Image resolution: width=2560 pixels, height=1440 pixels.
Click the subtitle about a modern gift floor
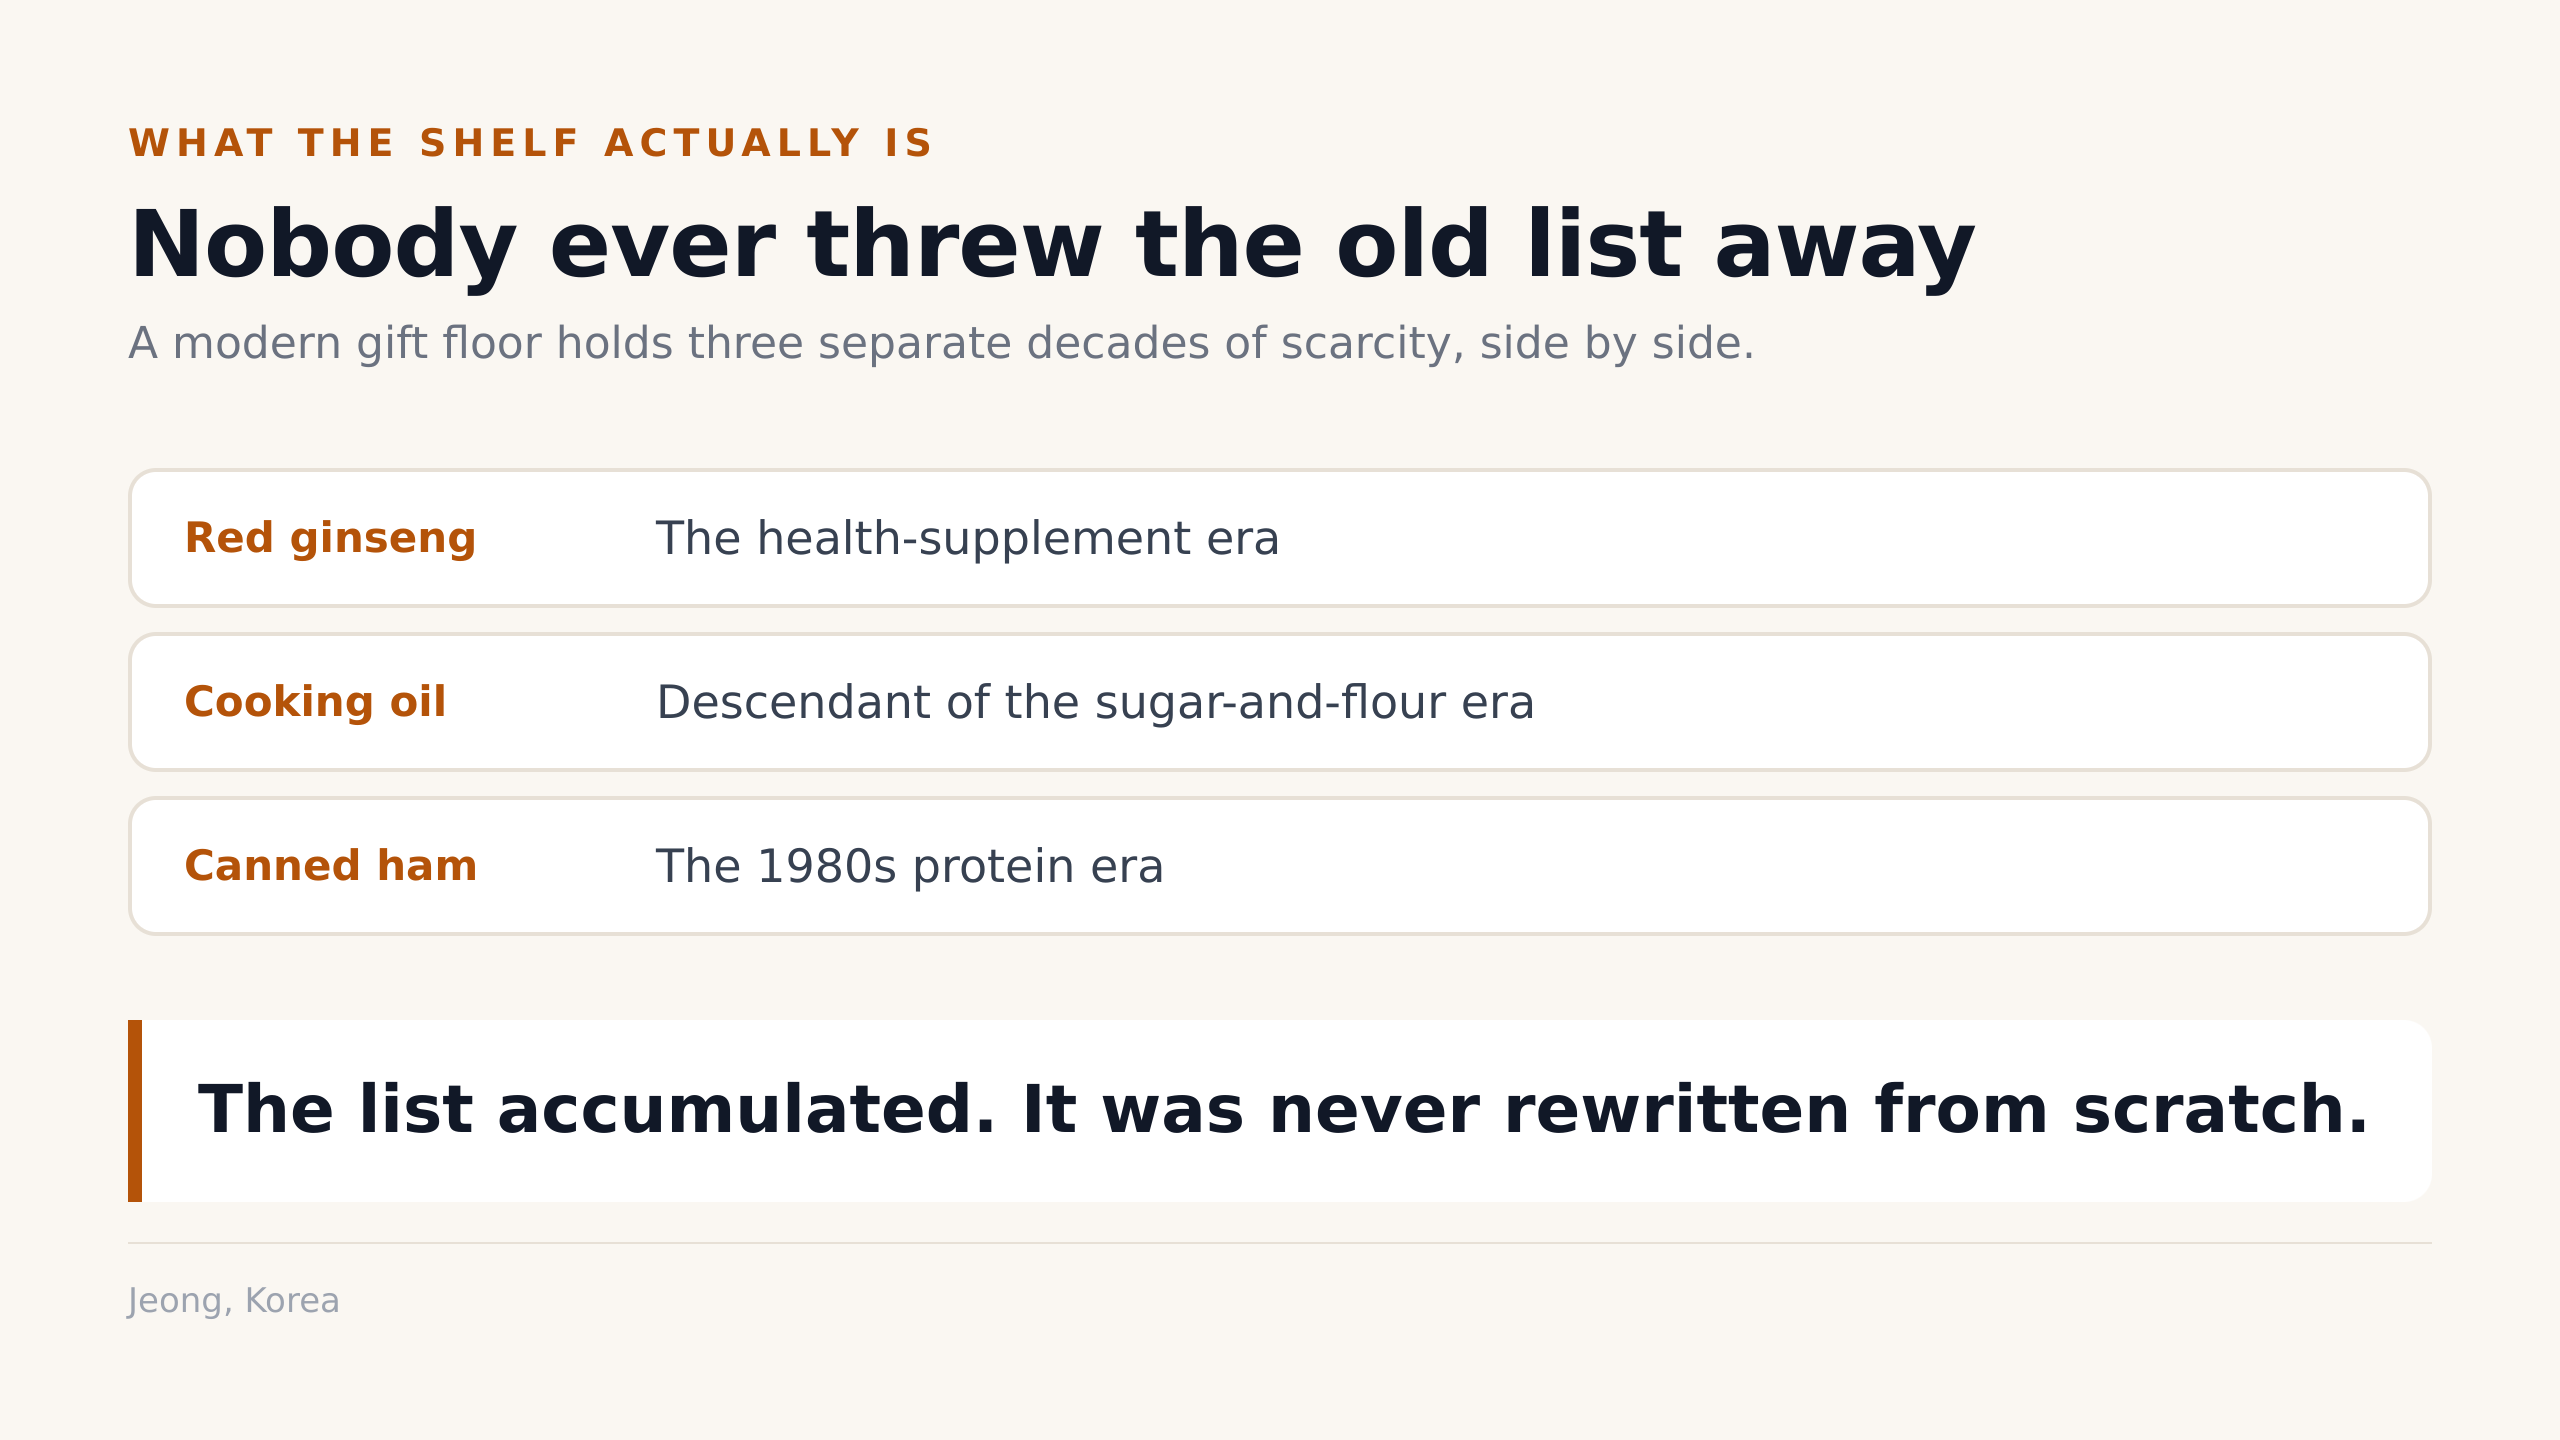pos(941,343)
